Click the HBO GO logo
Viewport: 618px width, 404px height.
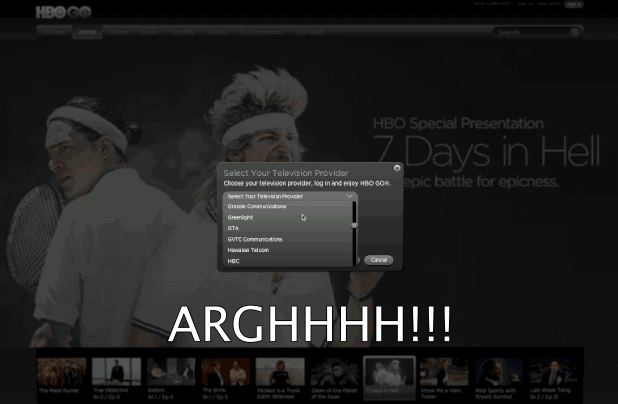coord(64,11)
